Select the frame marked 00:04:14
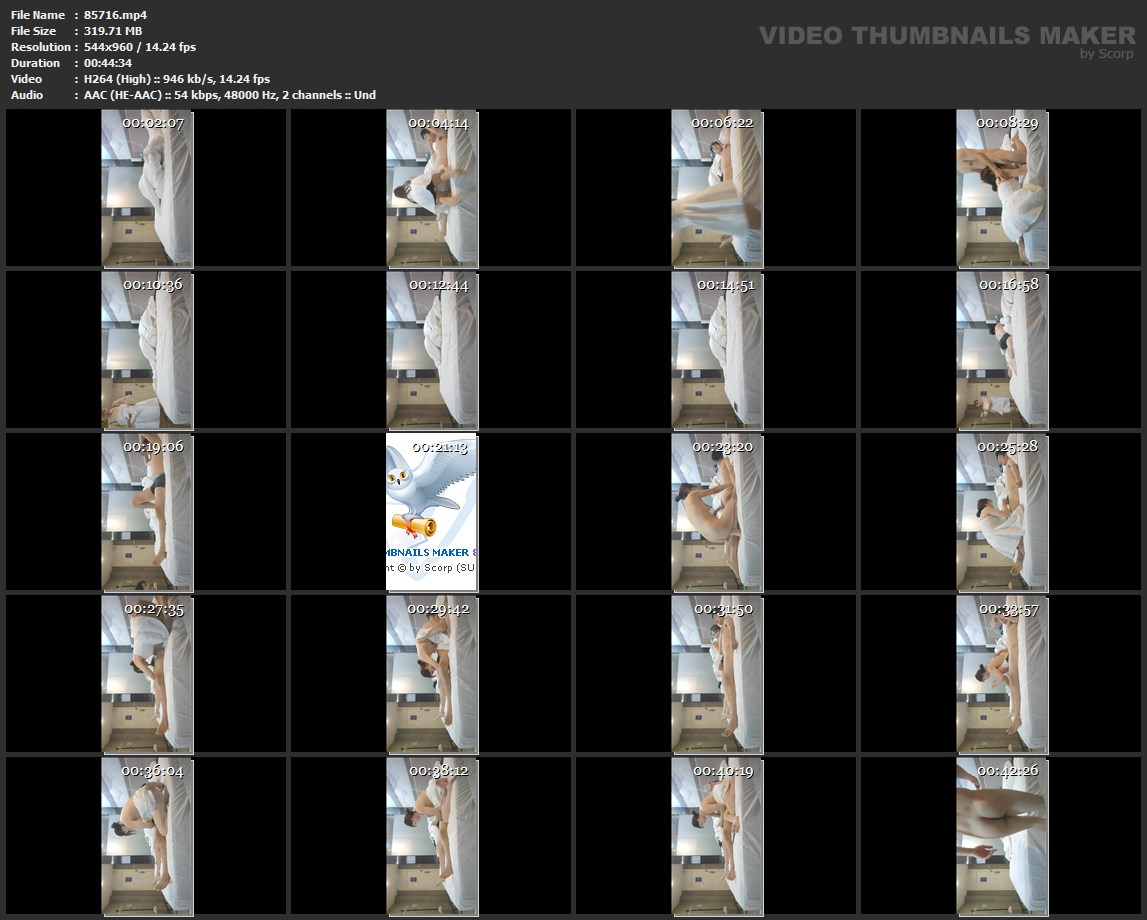The width and height of the screenshot is (1147, 920). coord(432,189)
